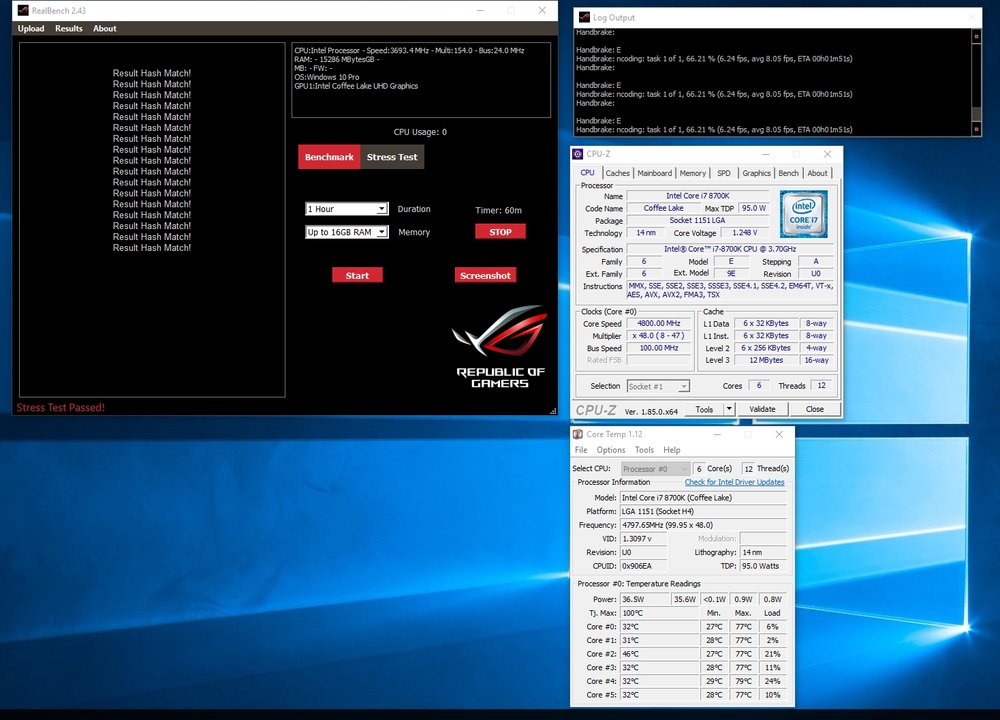
Task: Click the 'GPU1:Intel Coffee Lake UHD Graphics' line
Action: (356, 86)
